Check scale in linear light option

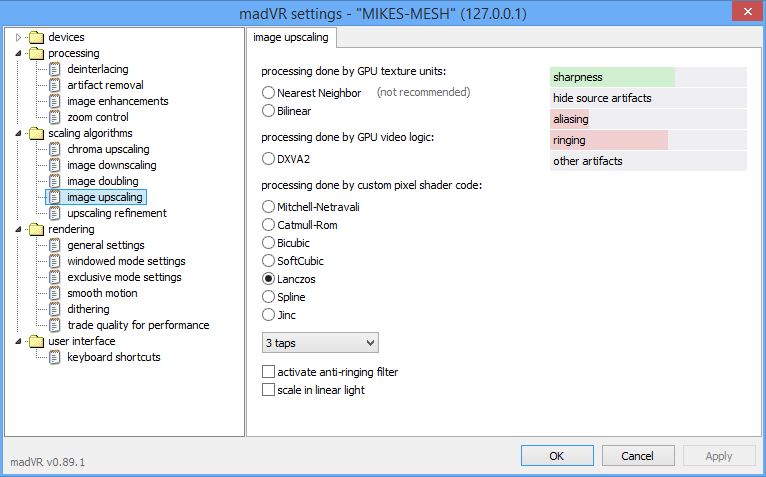click(268, 390)
